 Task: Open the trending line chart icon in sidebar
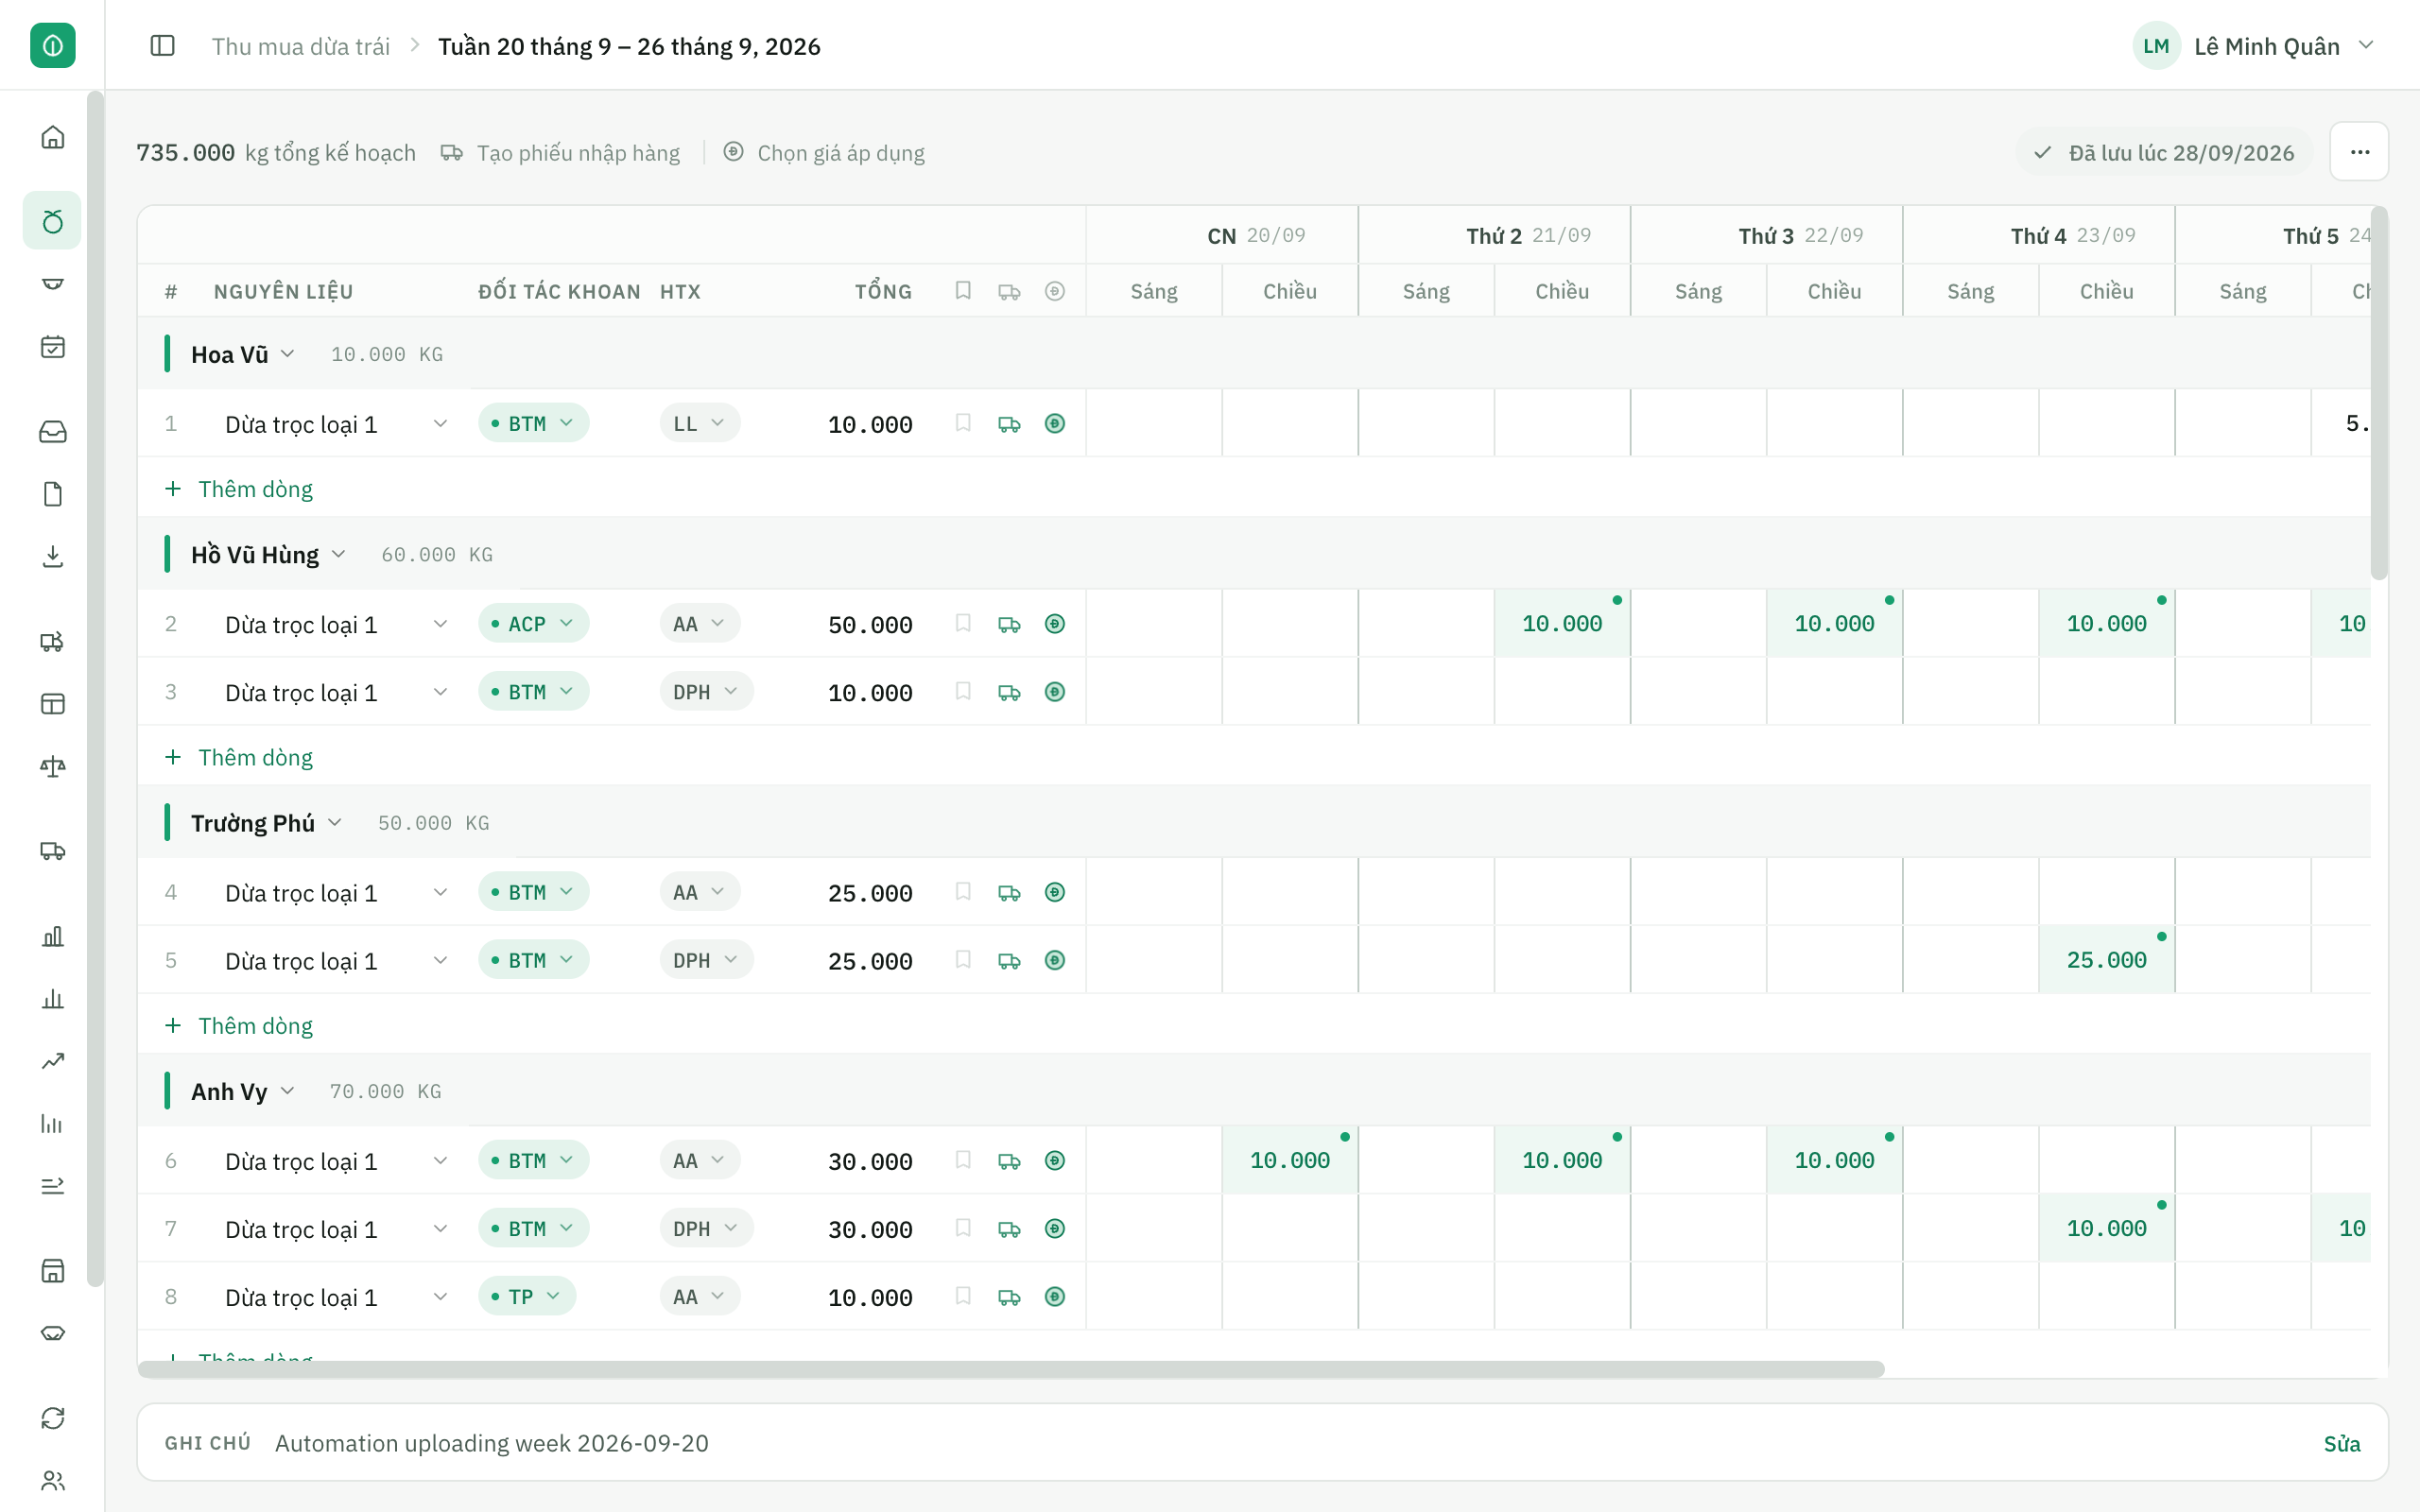[x=53, y=1061]
